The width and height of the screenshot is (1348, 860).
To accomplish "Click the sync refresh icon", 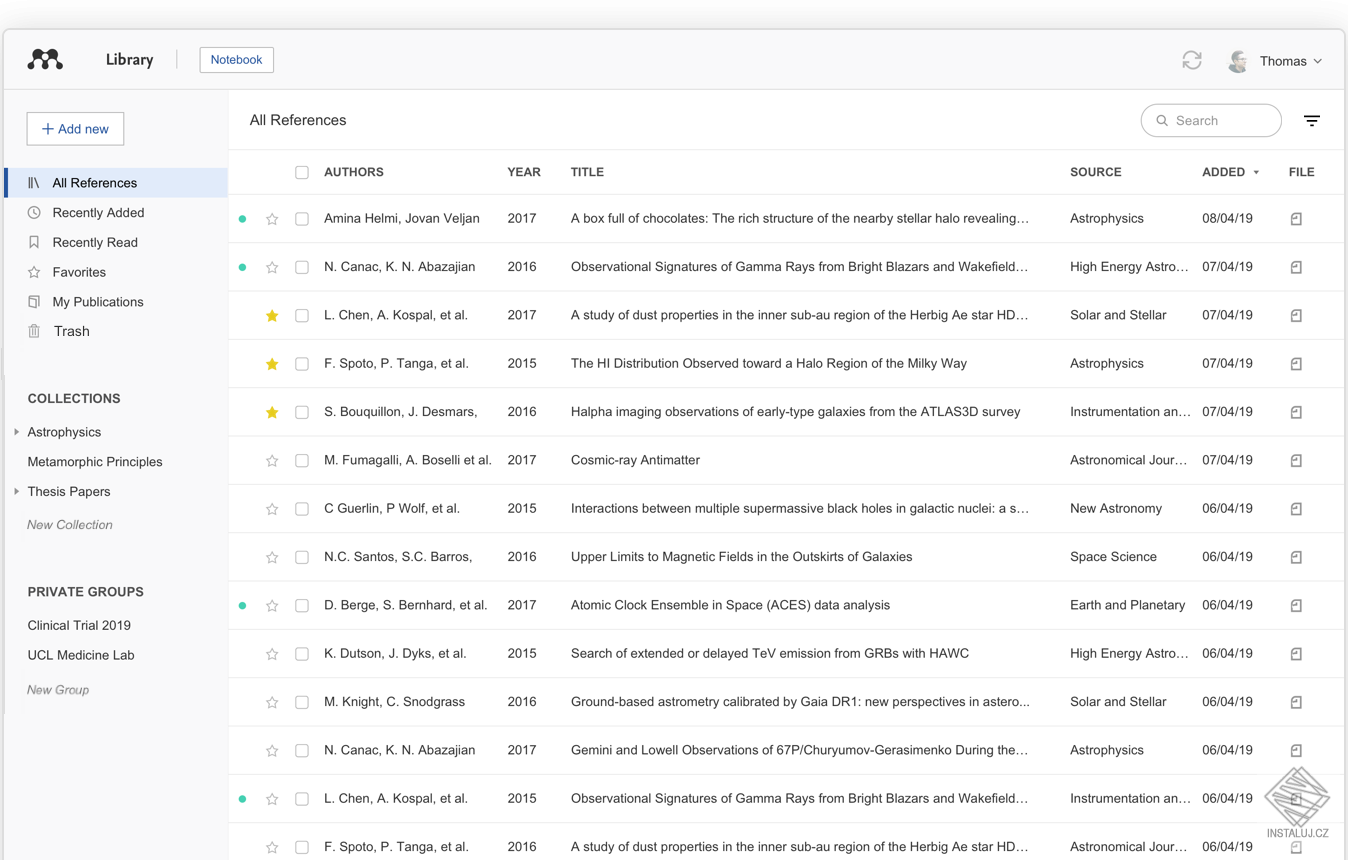I will pyautogui.click(x=1192, y=60).
